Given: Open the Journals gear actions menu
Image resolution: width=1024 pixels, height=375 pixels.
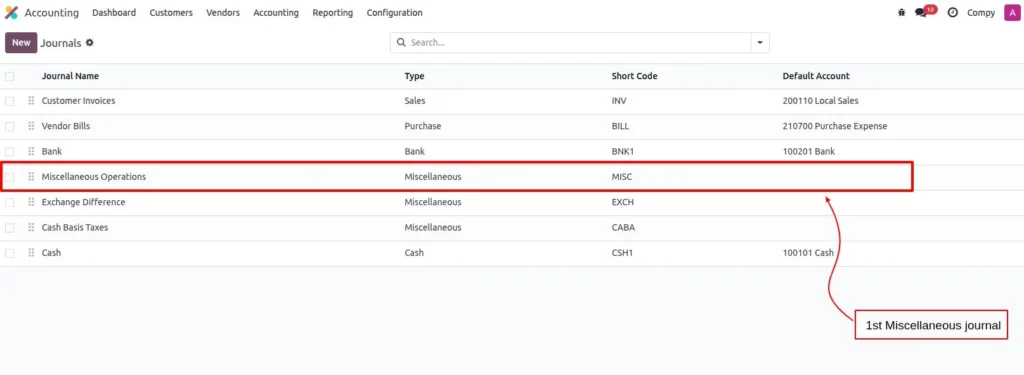Looking at the screenshot, I should pos(90,42).
